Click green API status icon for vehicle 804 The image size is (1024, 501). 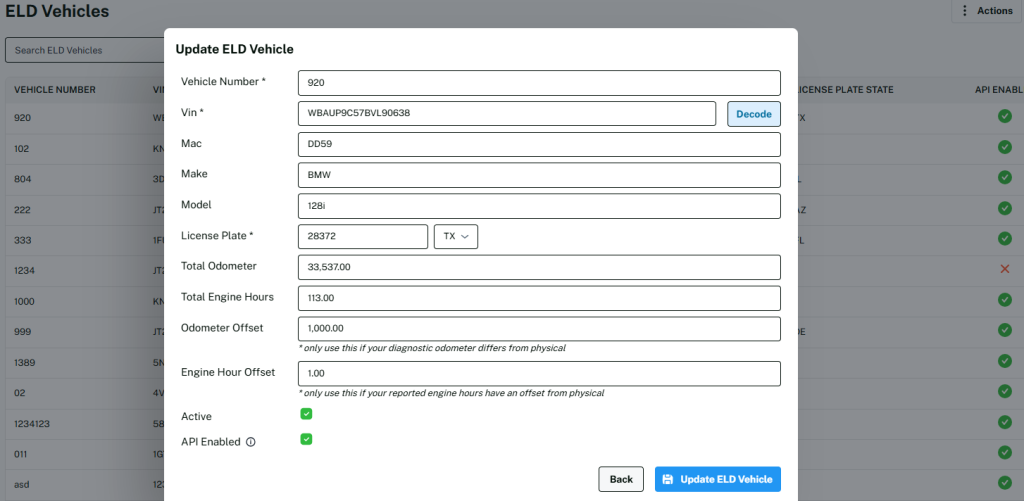point(1004,178)
